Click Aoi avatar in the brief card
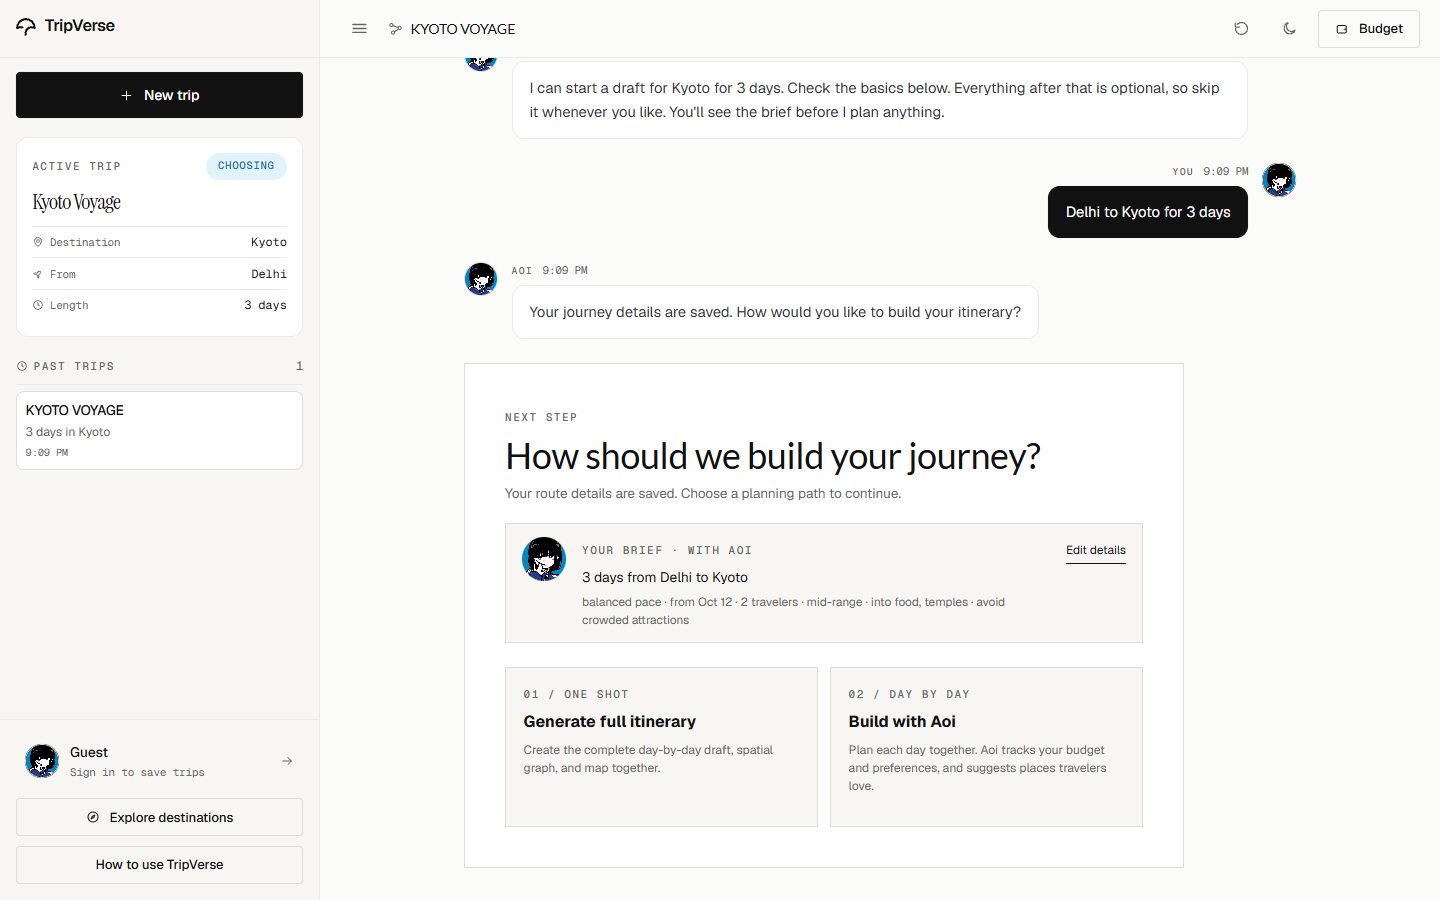 point(544,559)
